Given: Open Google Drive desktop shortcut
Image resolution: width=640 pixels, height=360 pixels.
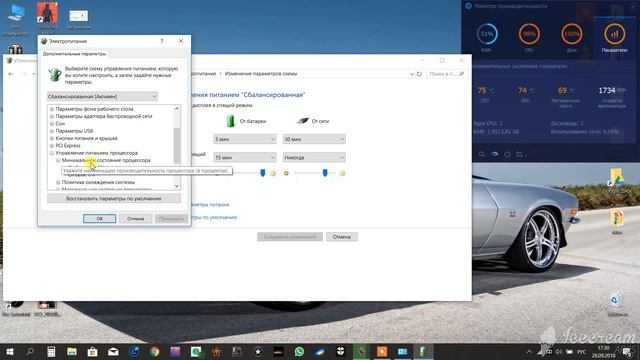Looking at the screenshot, I should tap(617, 181).
